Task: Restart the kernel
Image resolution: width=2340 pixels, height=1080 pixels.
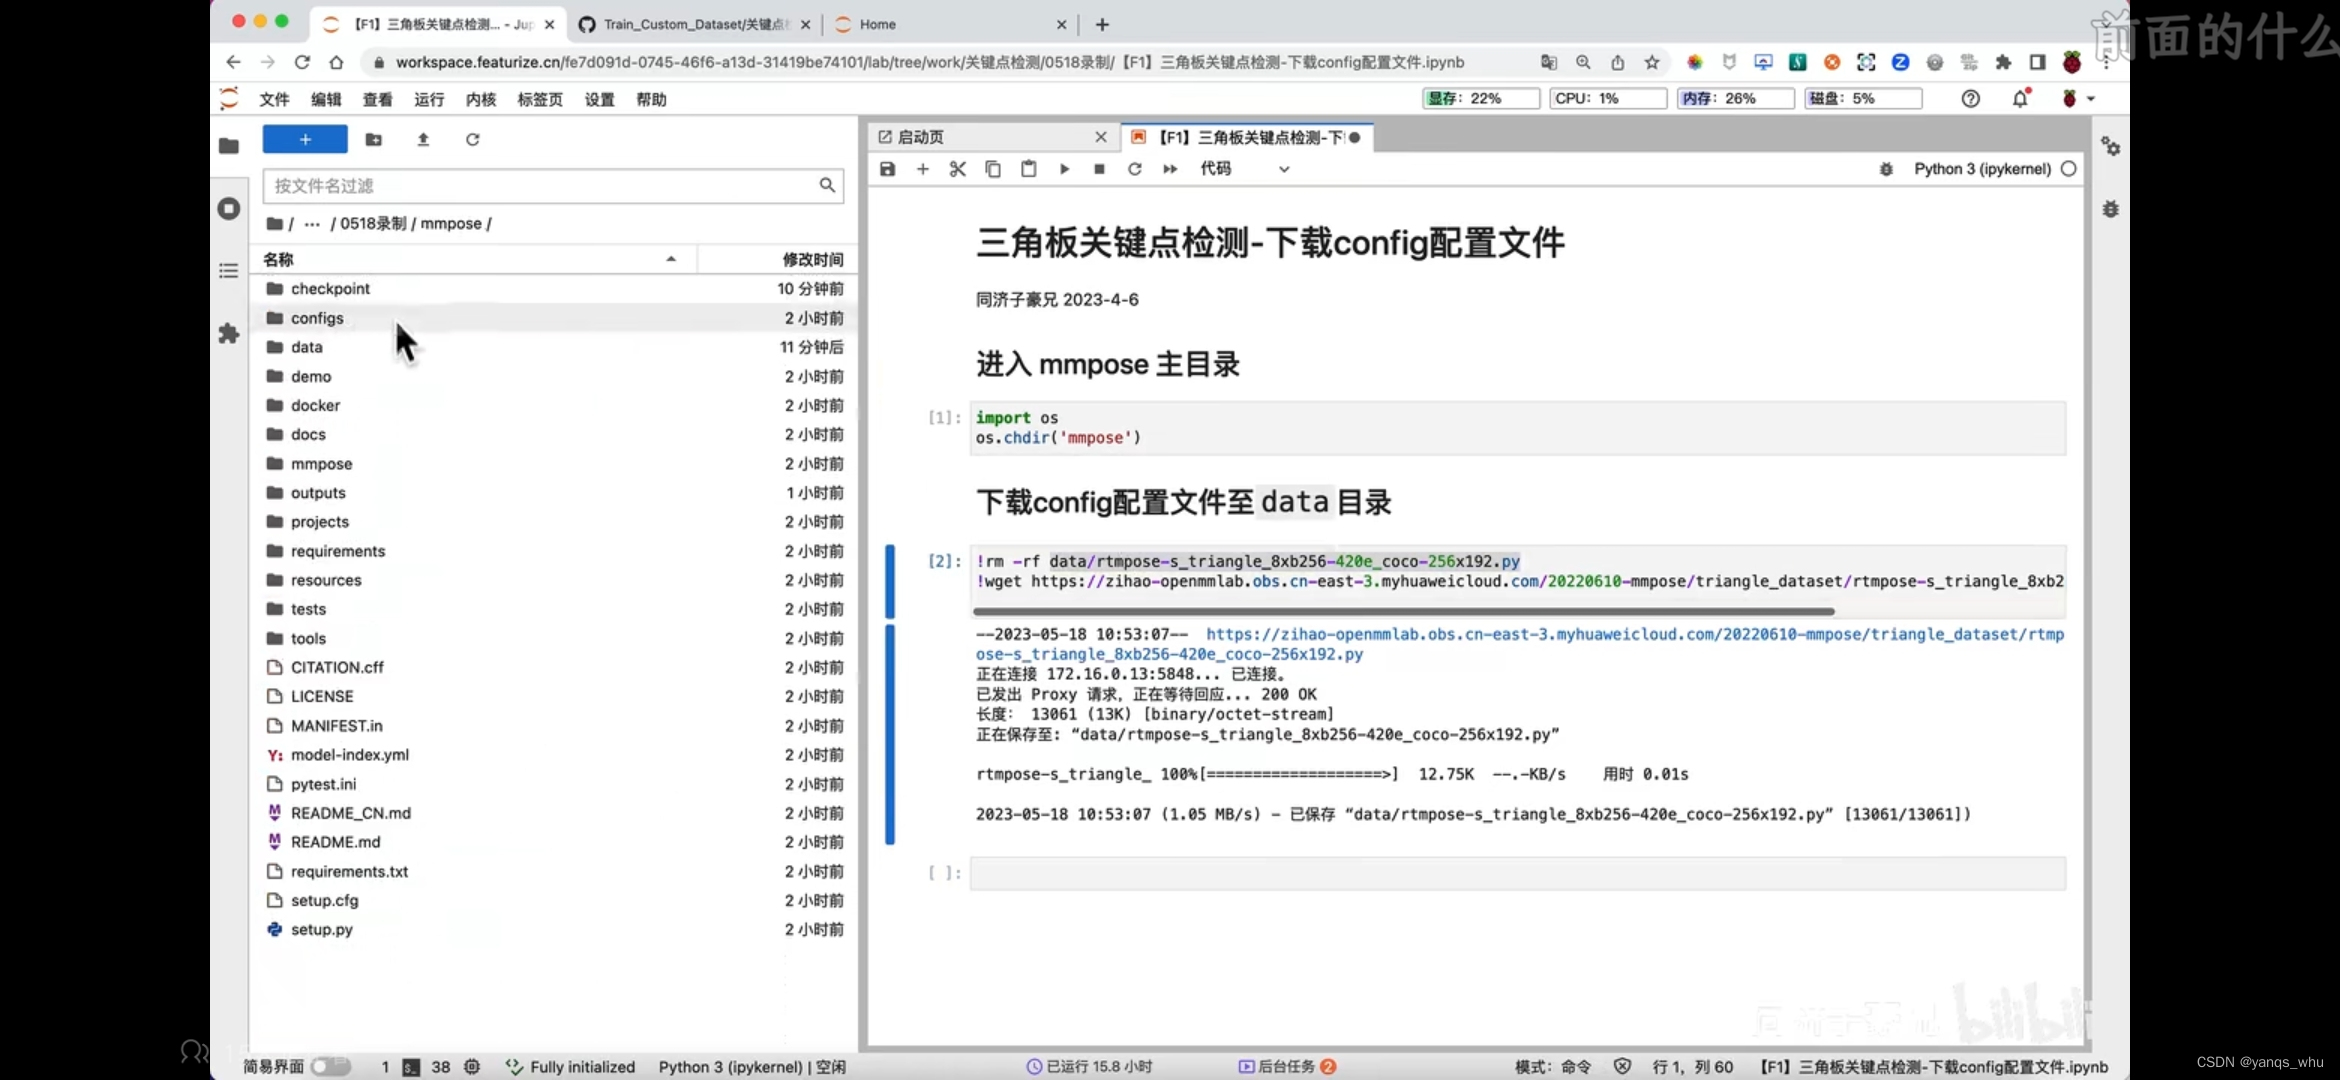Action: click(1134, 169)
